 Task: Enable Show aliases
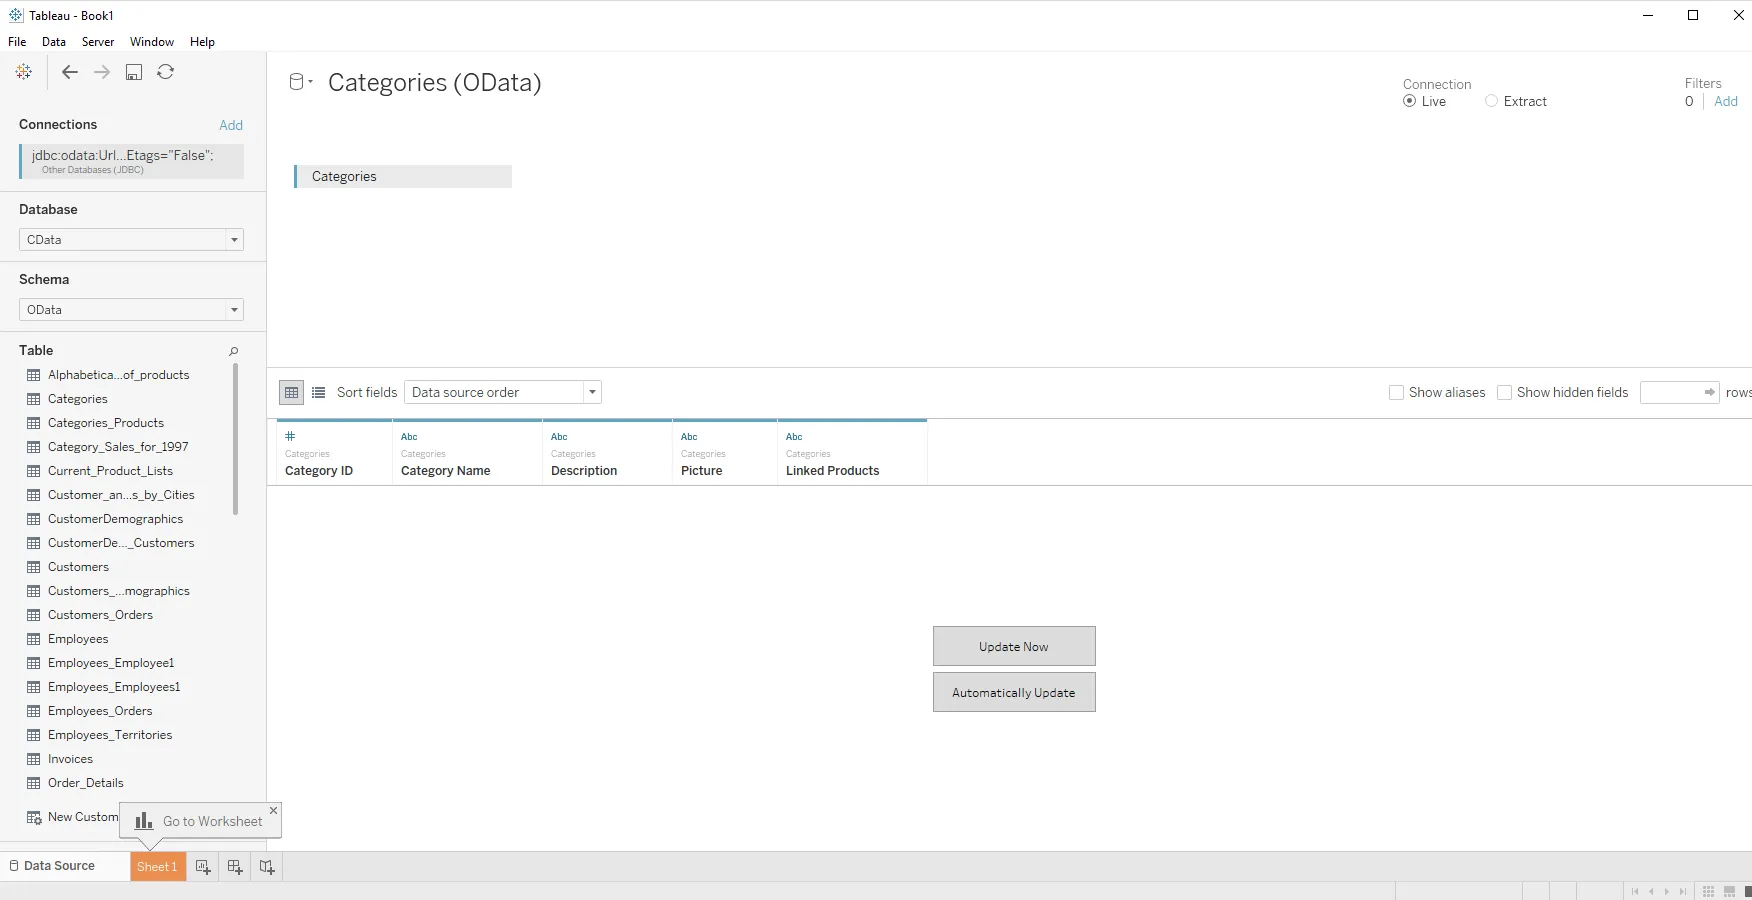click(1396, 392)
